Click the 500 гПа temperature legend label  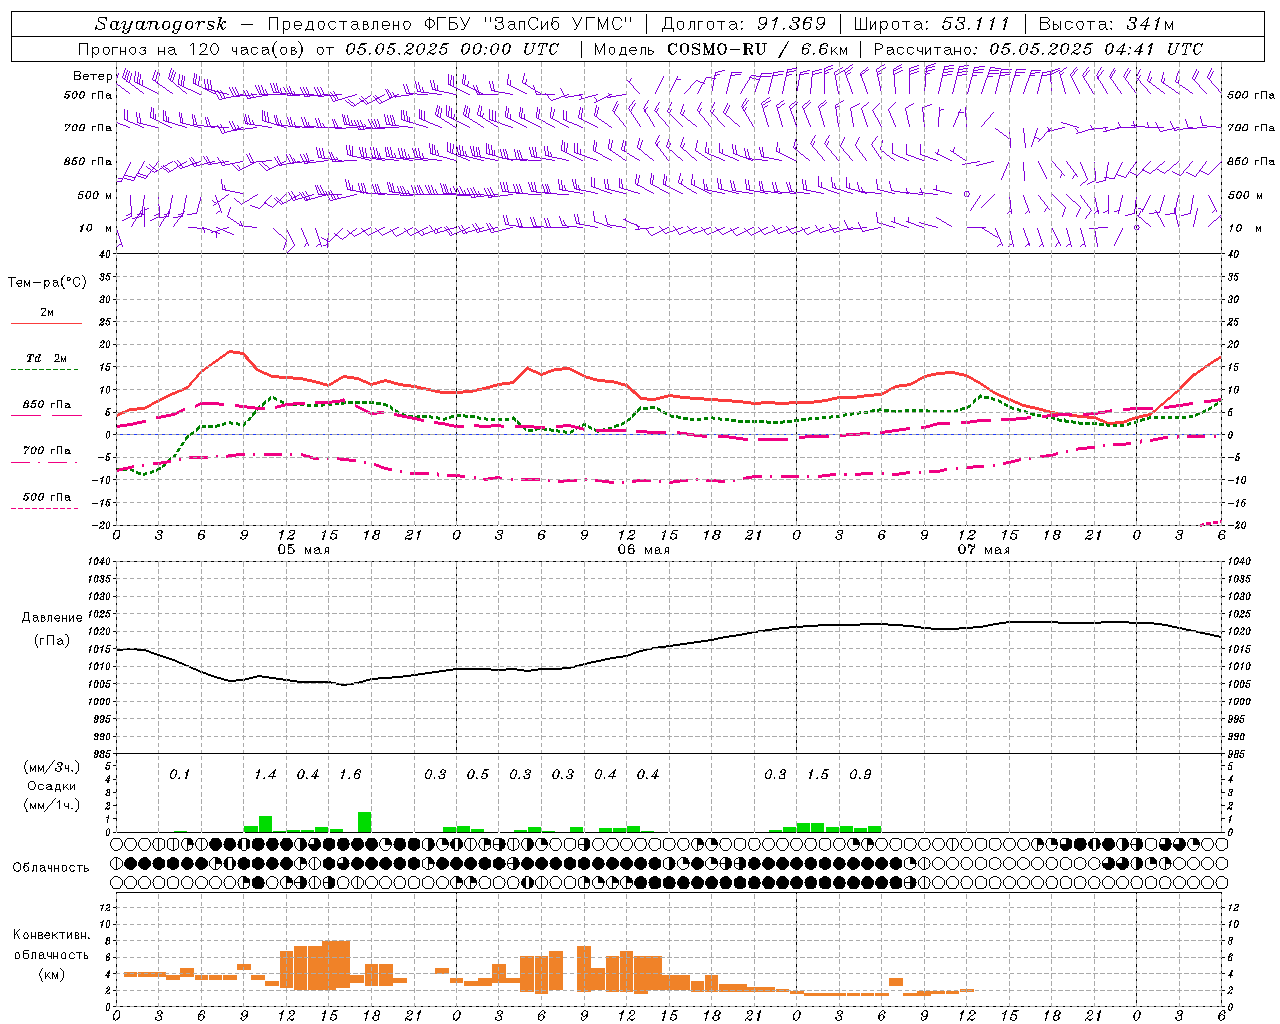(x=47, y=497)
